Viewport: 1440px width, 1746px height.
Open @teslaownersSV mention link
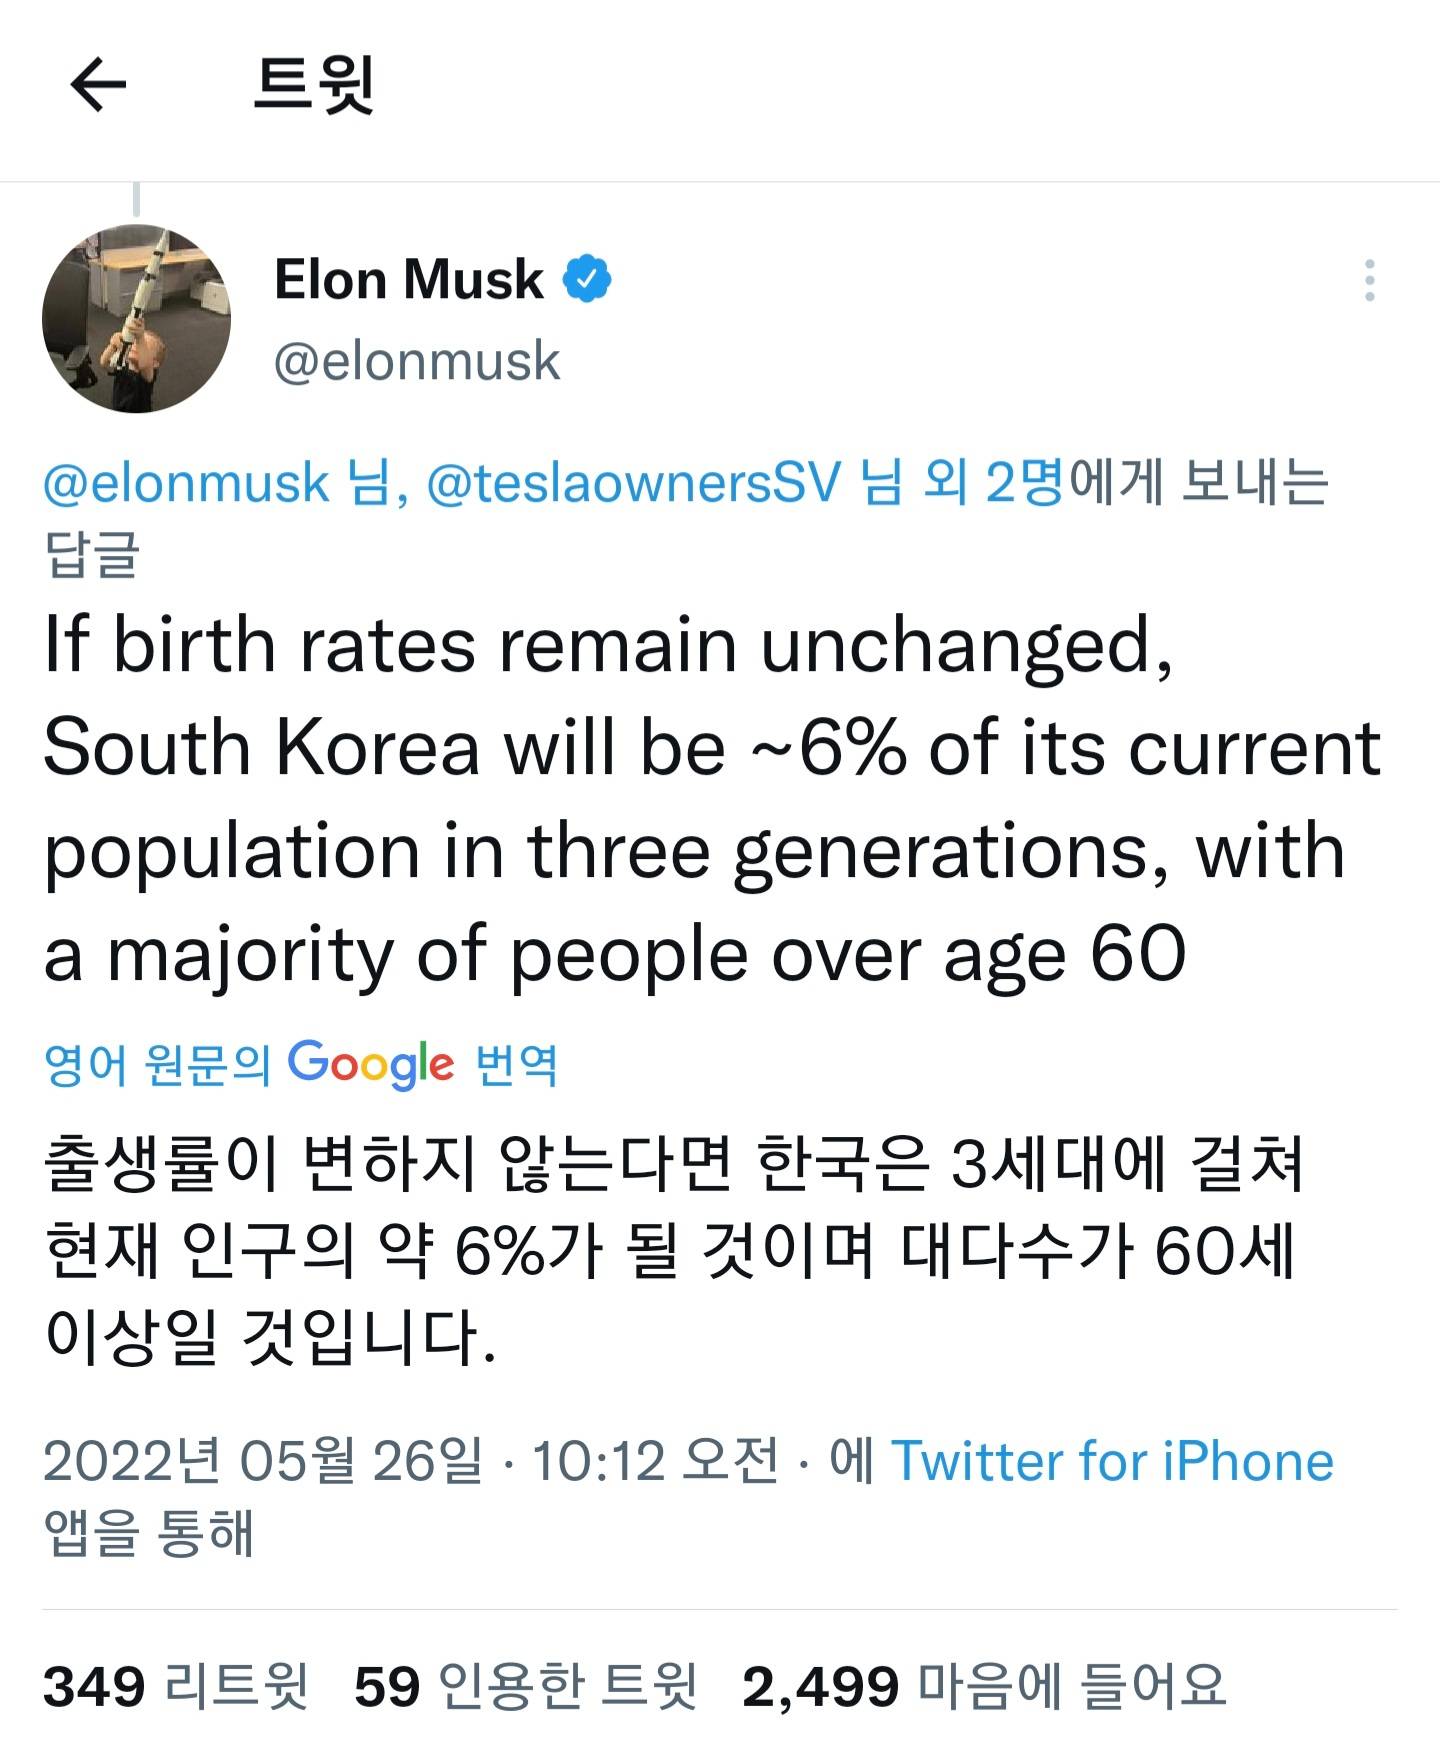[x=633, y=483]
